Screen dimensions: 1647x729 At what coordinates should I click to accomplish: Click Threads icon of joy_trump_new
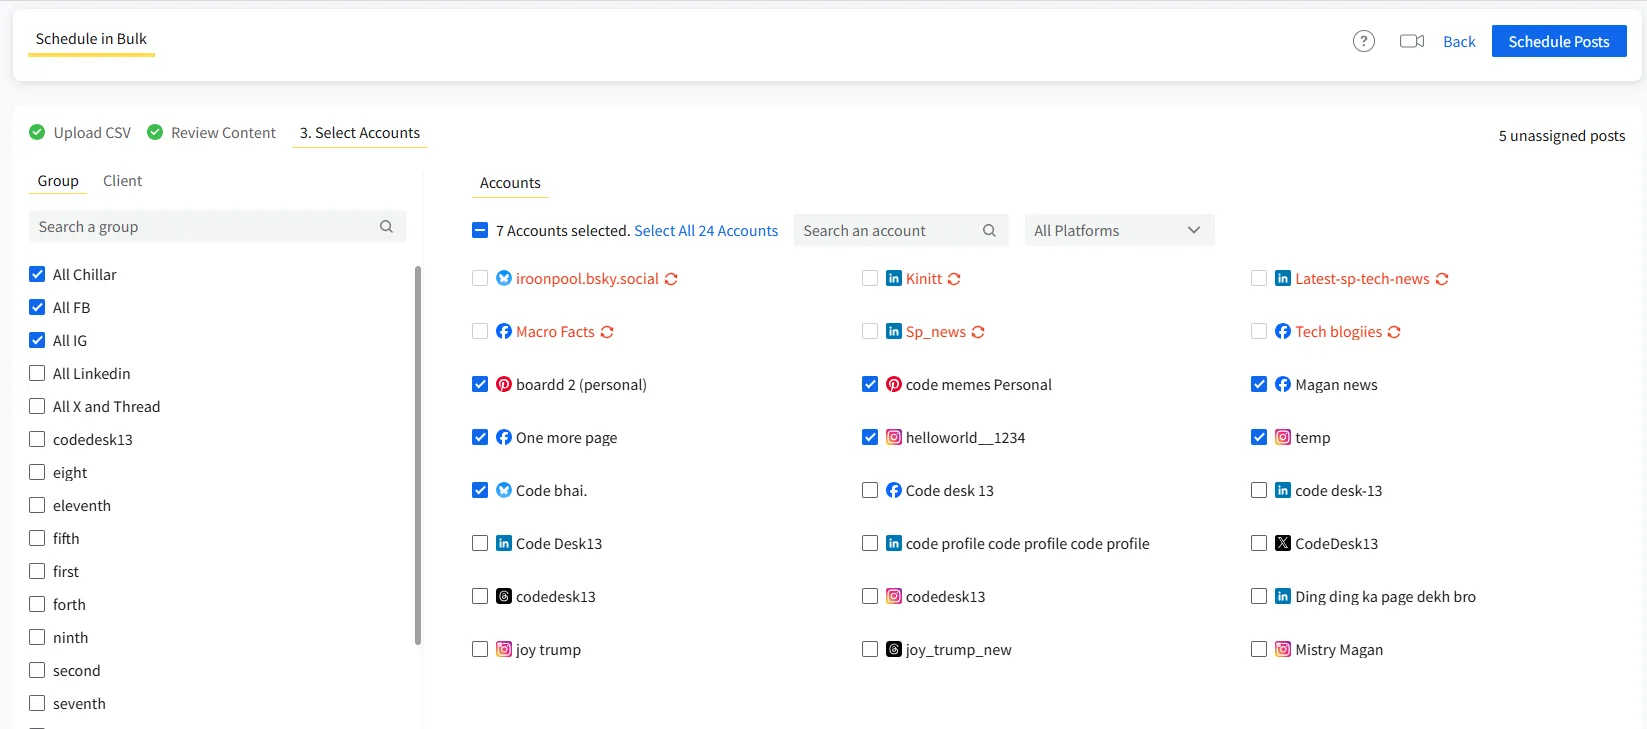[894, 649]
